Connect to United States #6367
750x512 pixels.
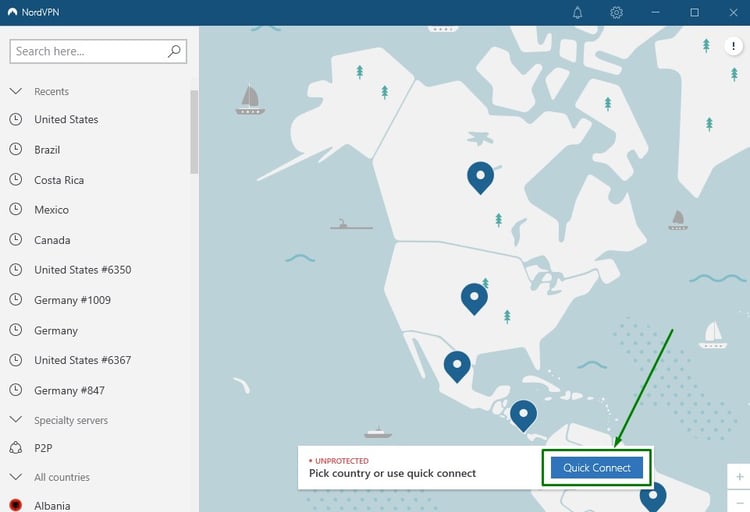point(82,360)
